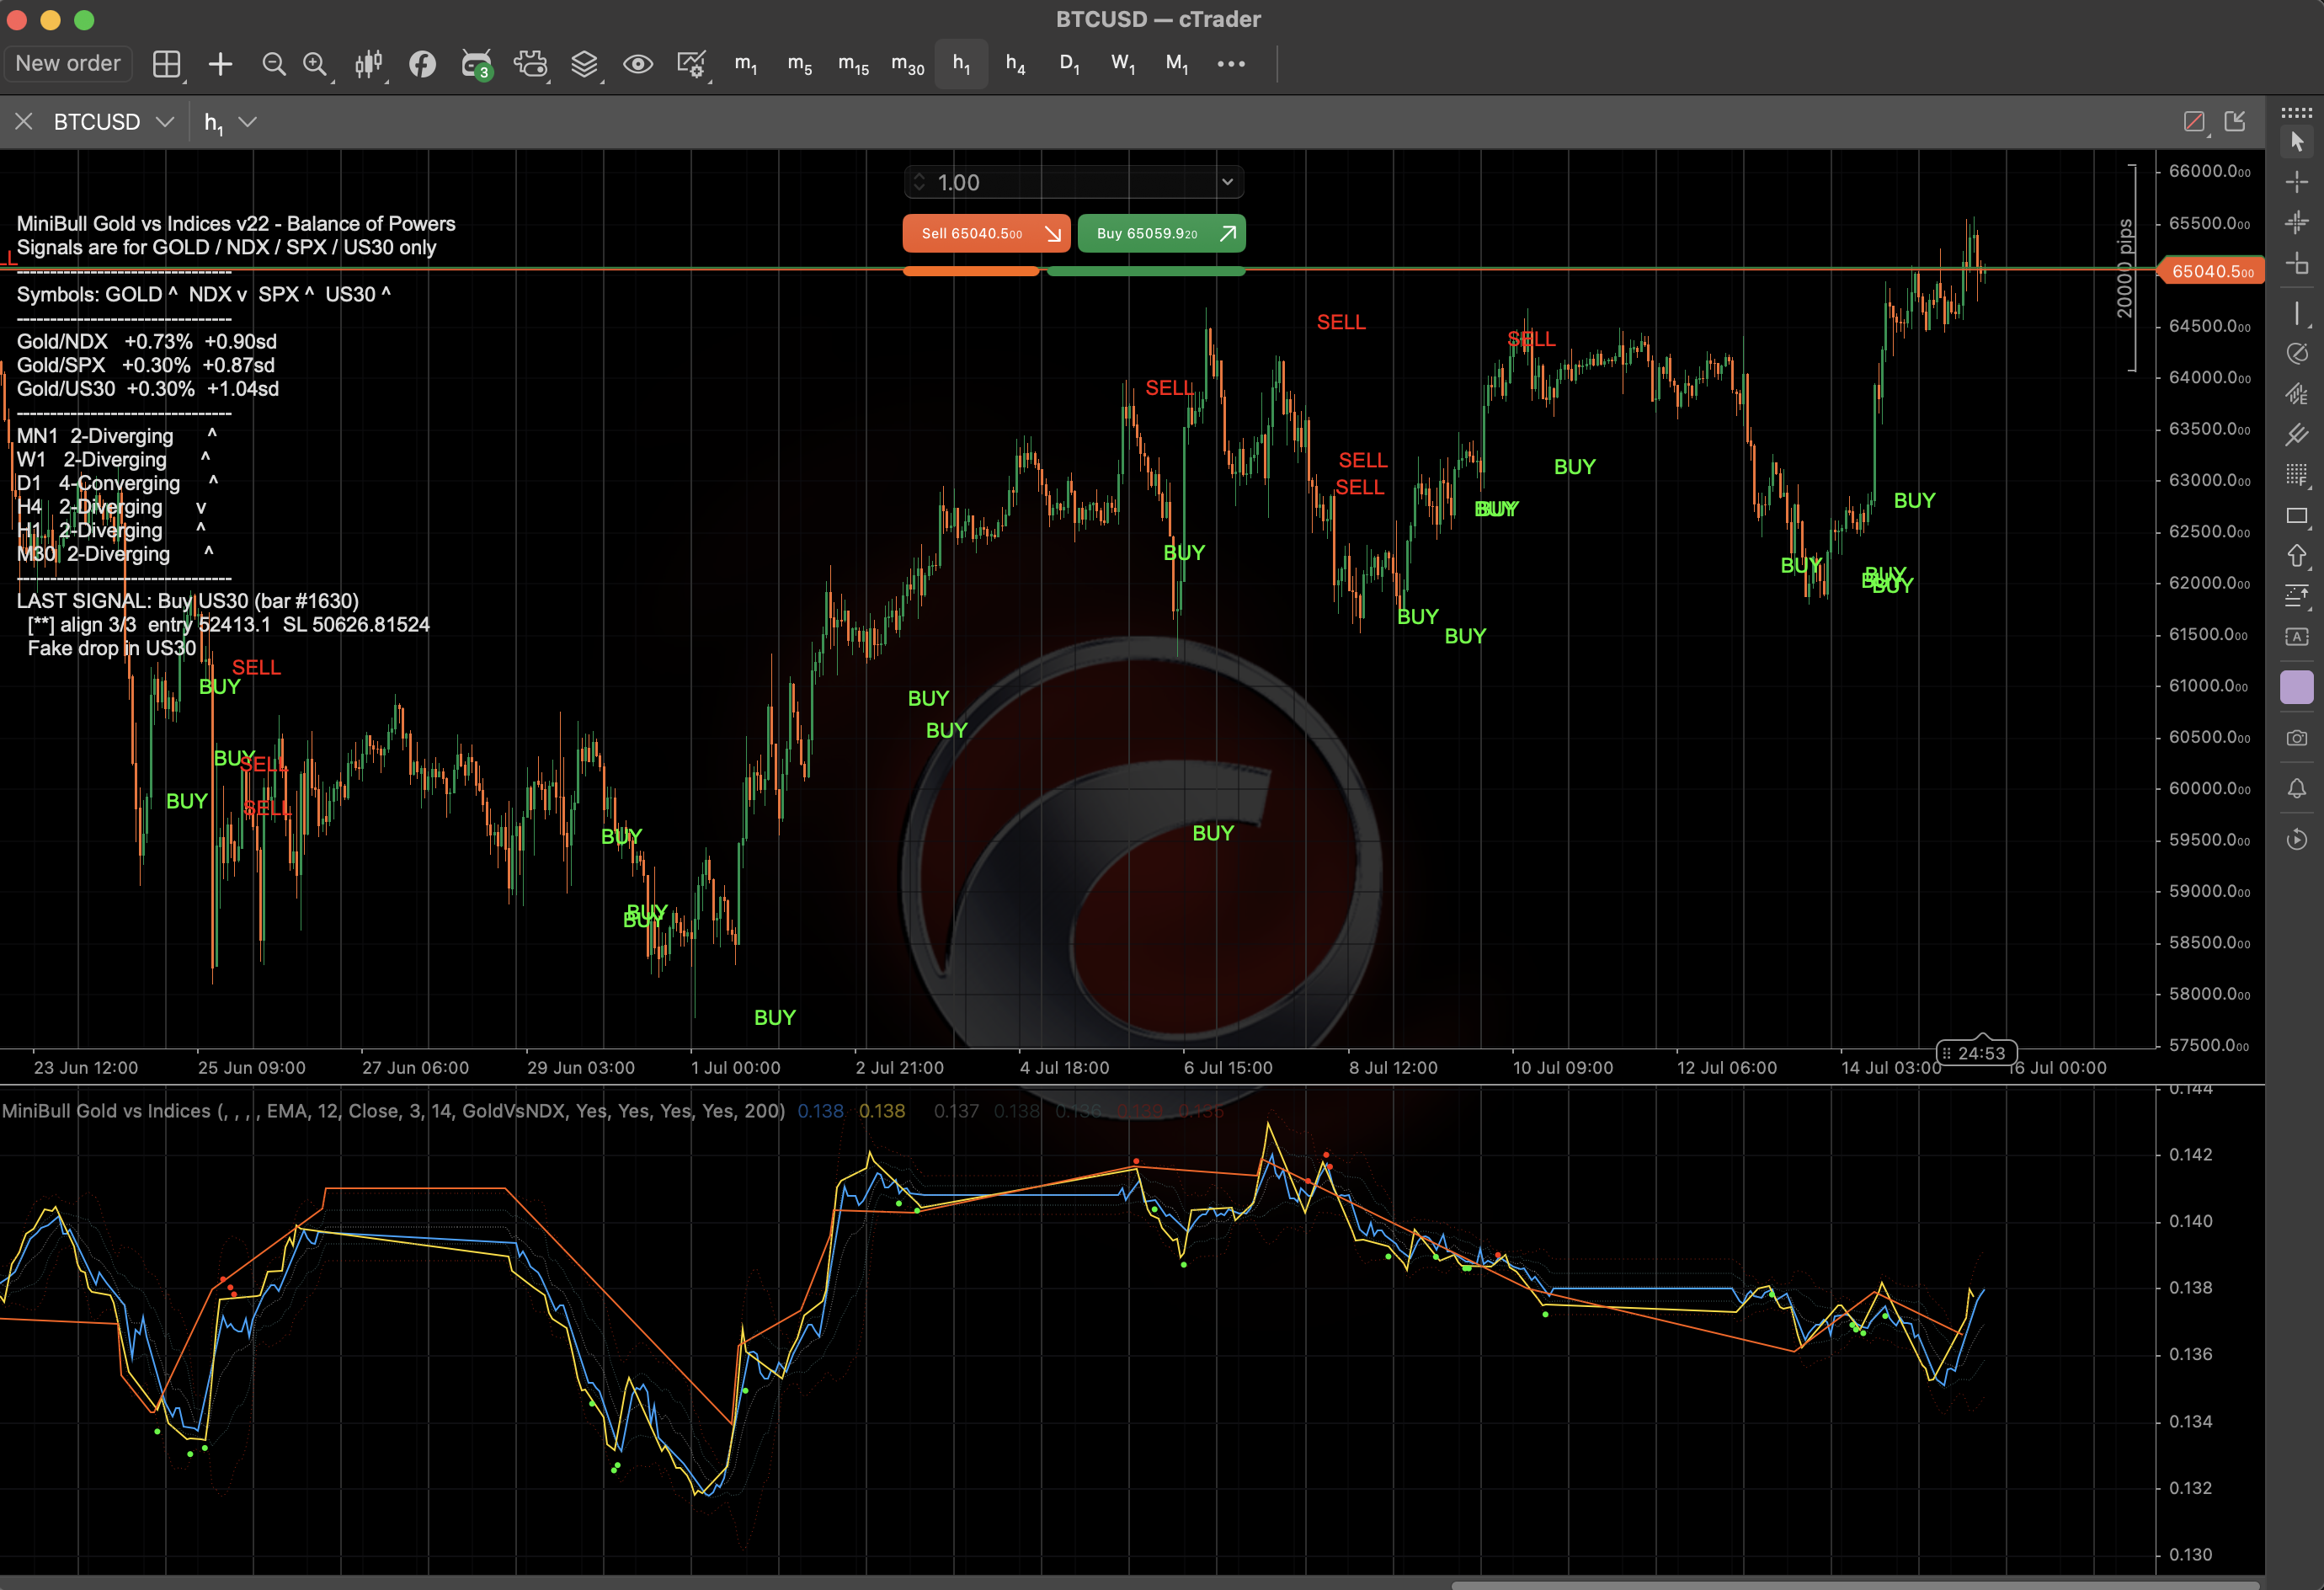Select the text label A tool

coord(2297,637)
